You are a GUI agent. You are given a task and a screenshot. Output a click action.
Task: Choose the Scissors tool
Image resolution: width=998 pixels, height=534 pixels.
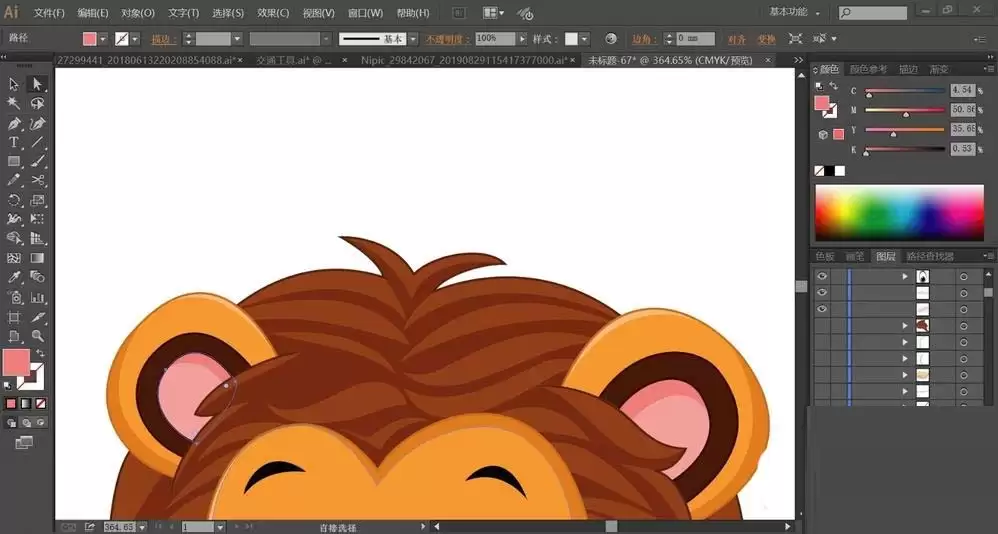click(38, 181)
